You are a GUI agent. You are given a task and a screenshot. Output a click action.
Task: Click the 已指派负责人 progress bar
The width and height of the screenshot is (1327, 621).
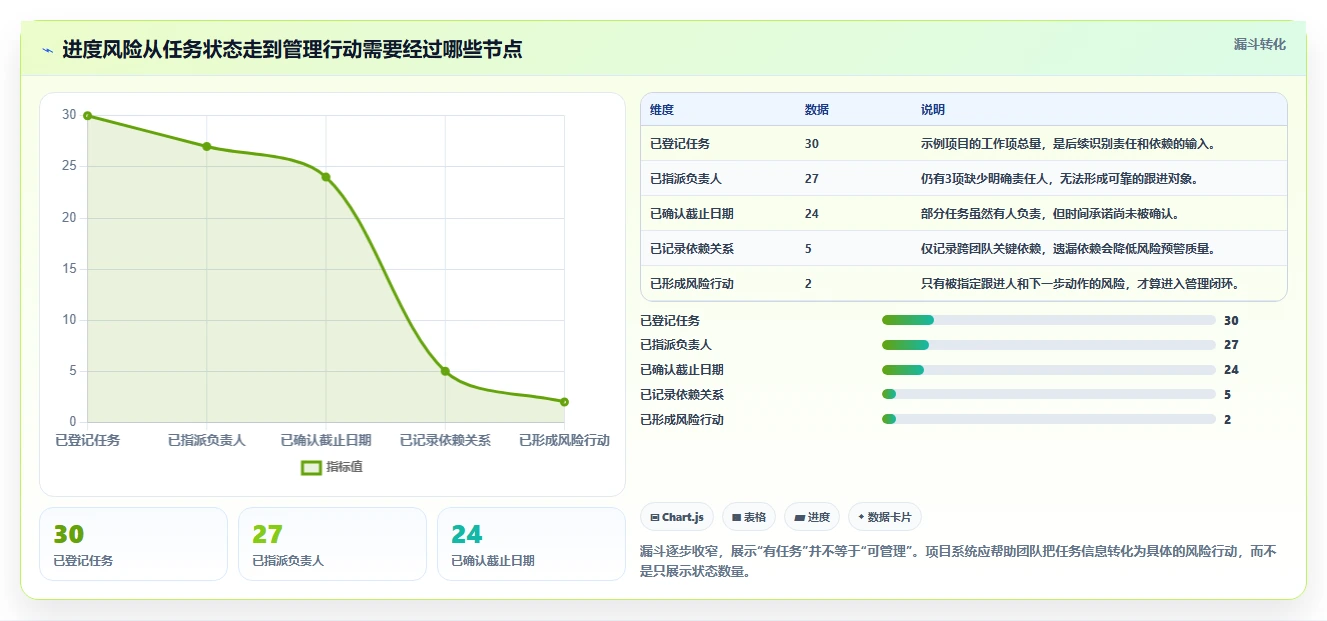(x=1048, y=345)
